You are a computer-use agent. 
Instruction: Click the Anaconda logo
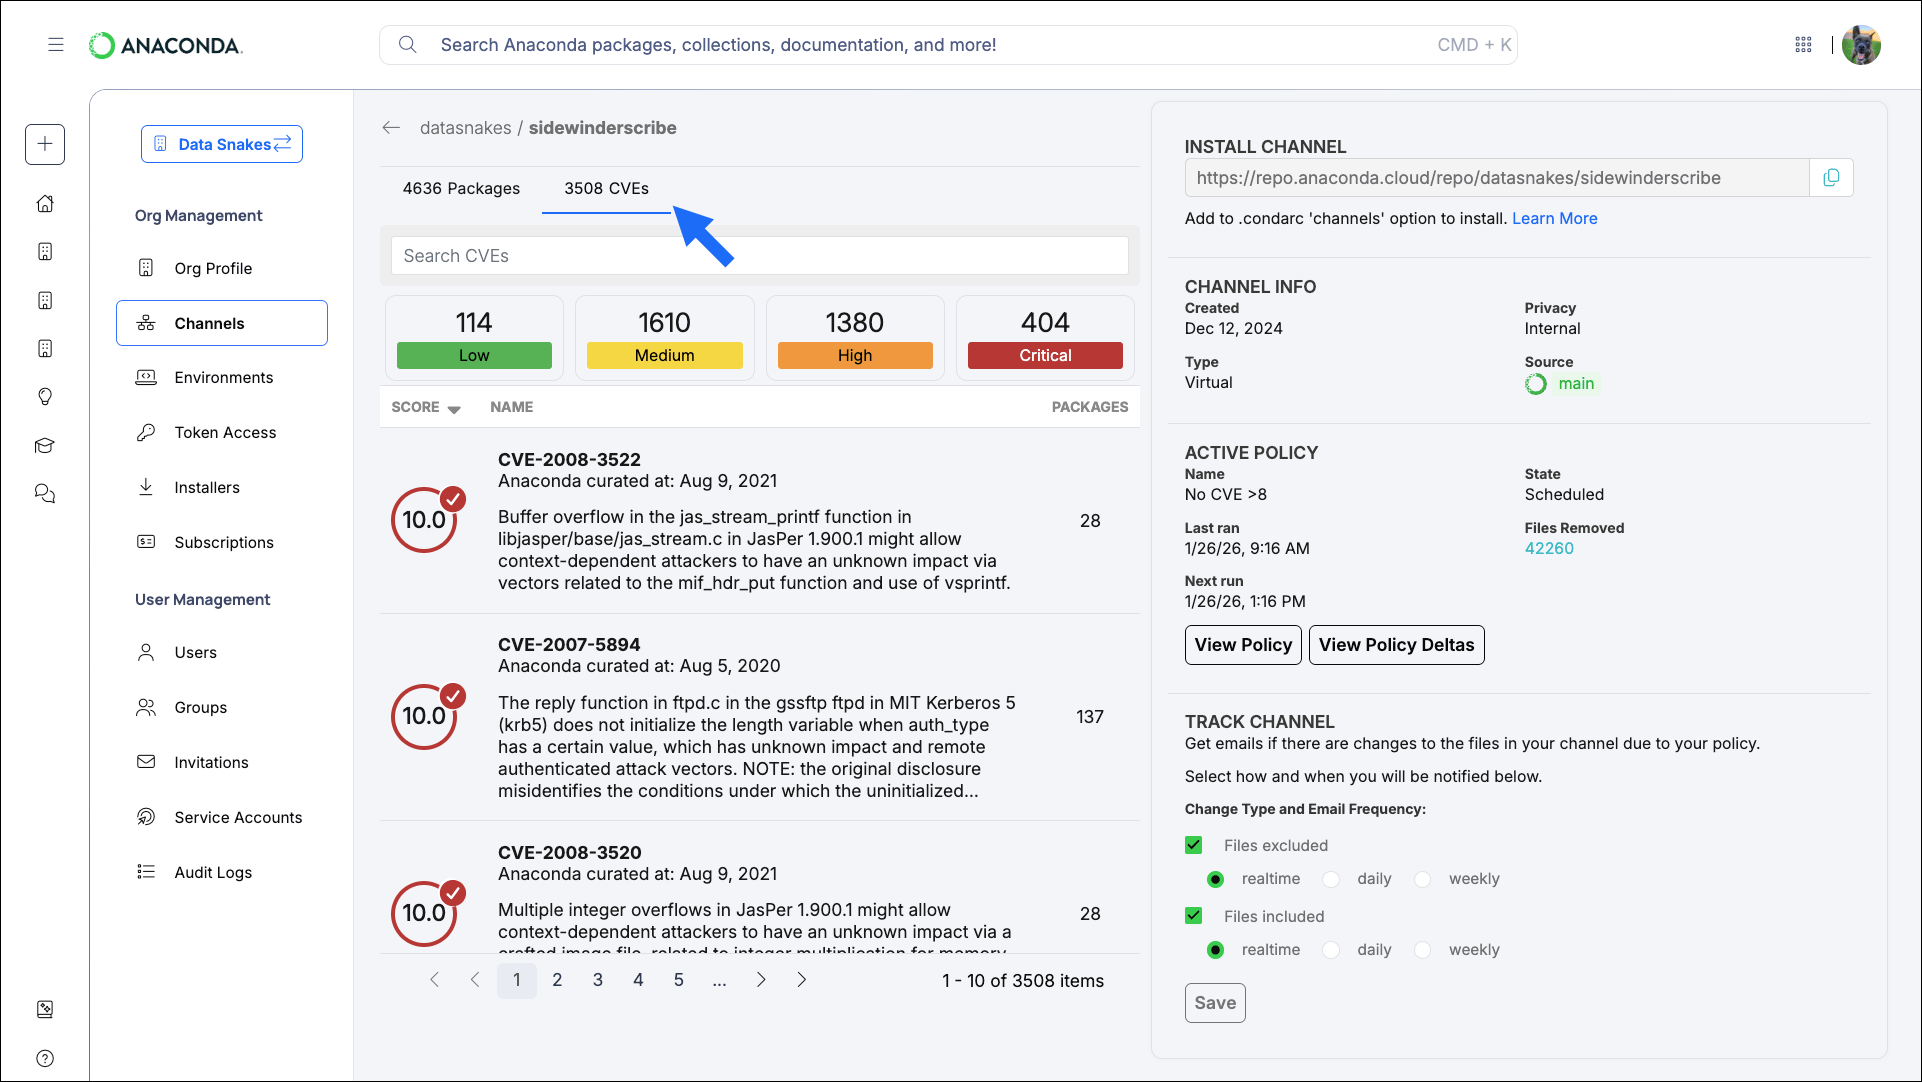click(x=166, y=45)
